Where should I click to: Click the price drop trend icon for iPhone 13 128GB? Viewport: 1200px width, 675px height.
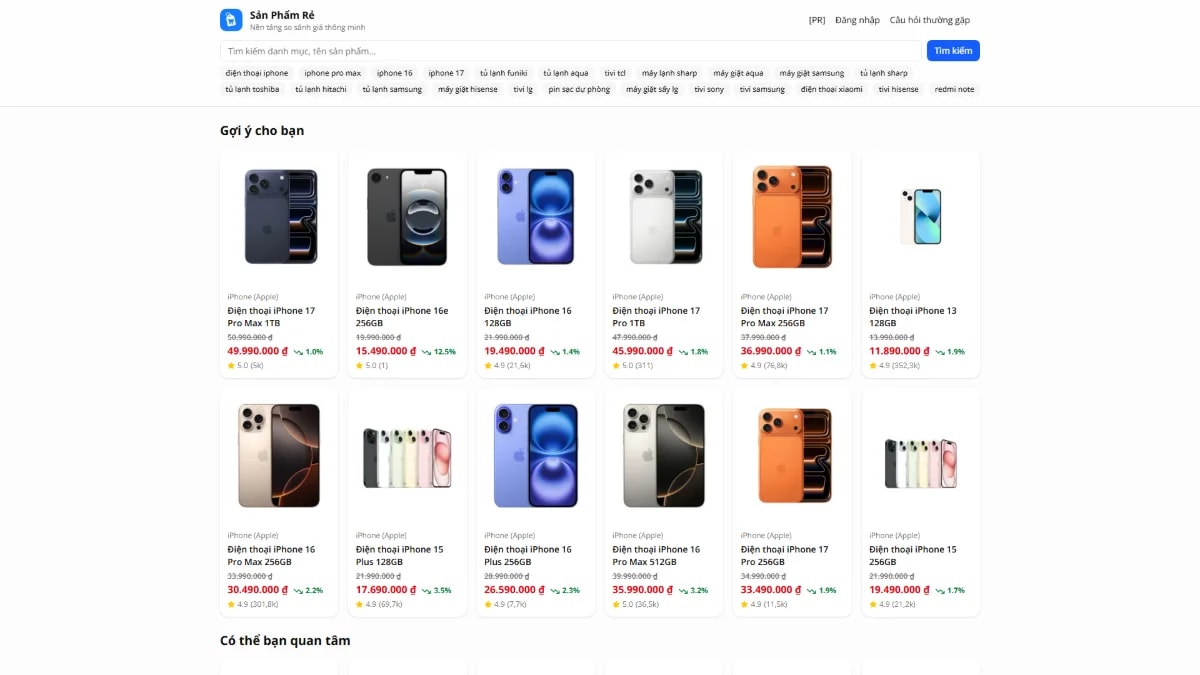tap(940, 352)
